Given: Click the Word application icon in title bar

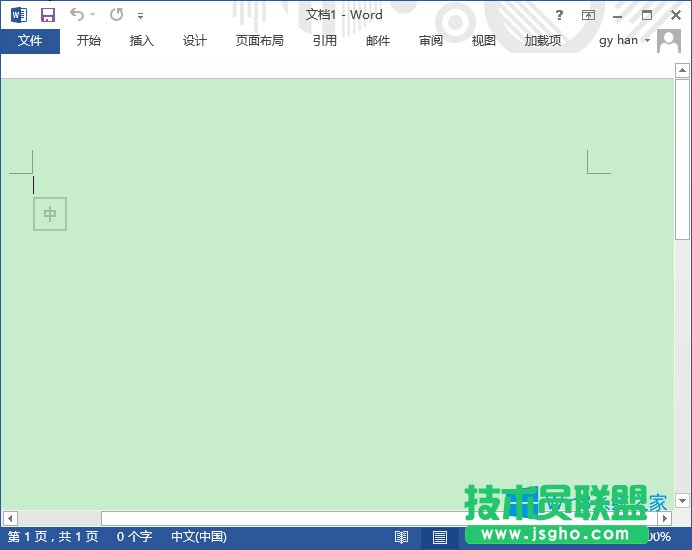Looking at the screenshot, I should (19, 15).
